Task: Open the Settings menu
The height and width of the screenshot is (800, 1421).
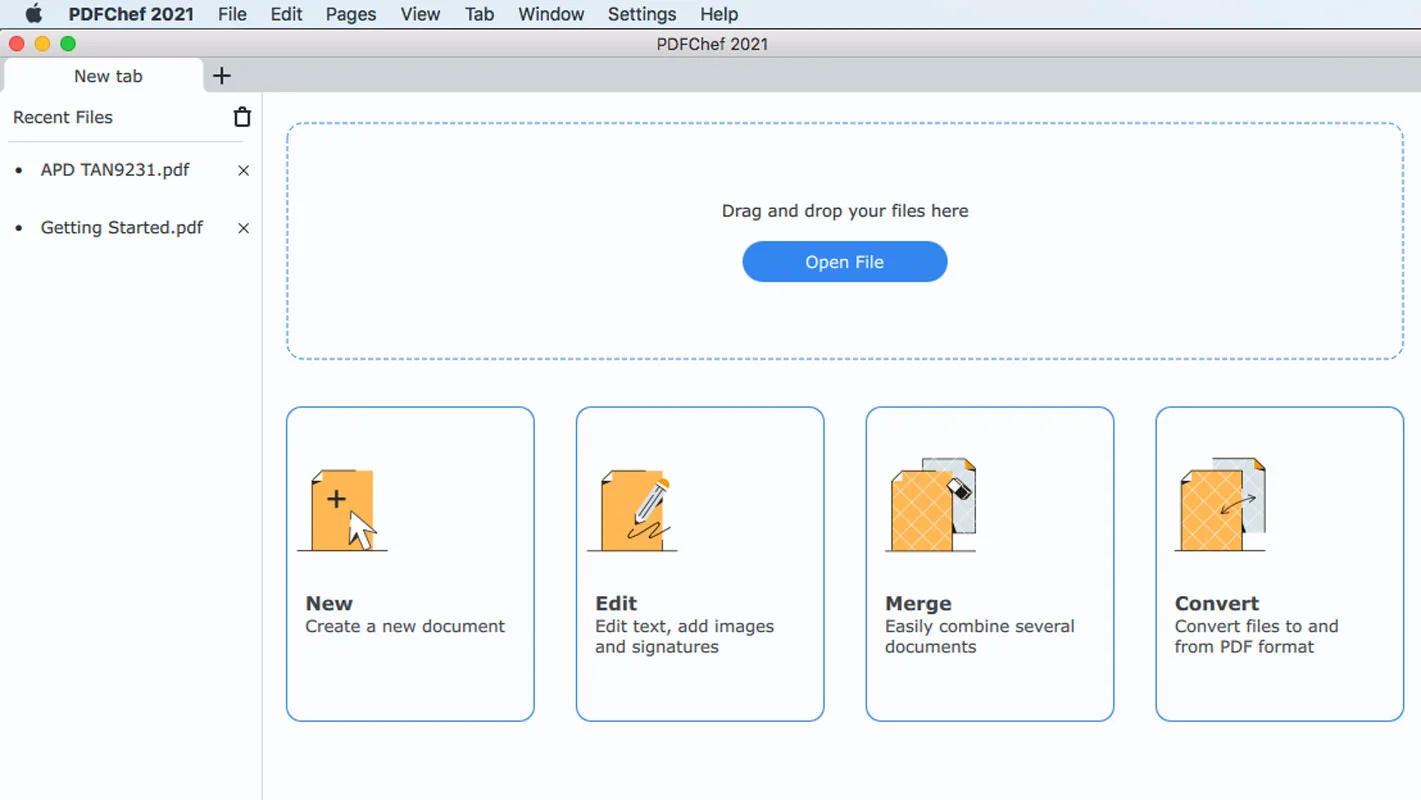Action: click(x=642, y=14)
